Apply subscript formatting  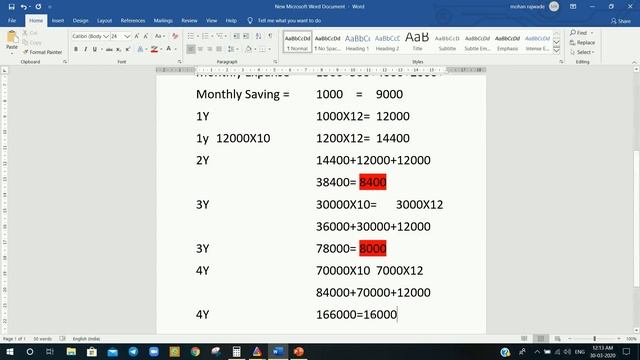pos(118,49)
